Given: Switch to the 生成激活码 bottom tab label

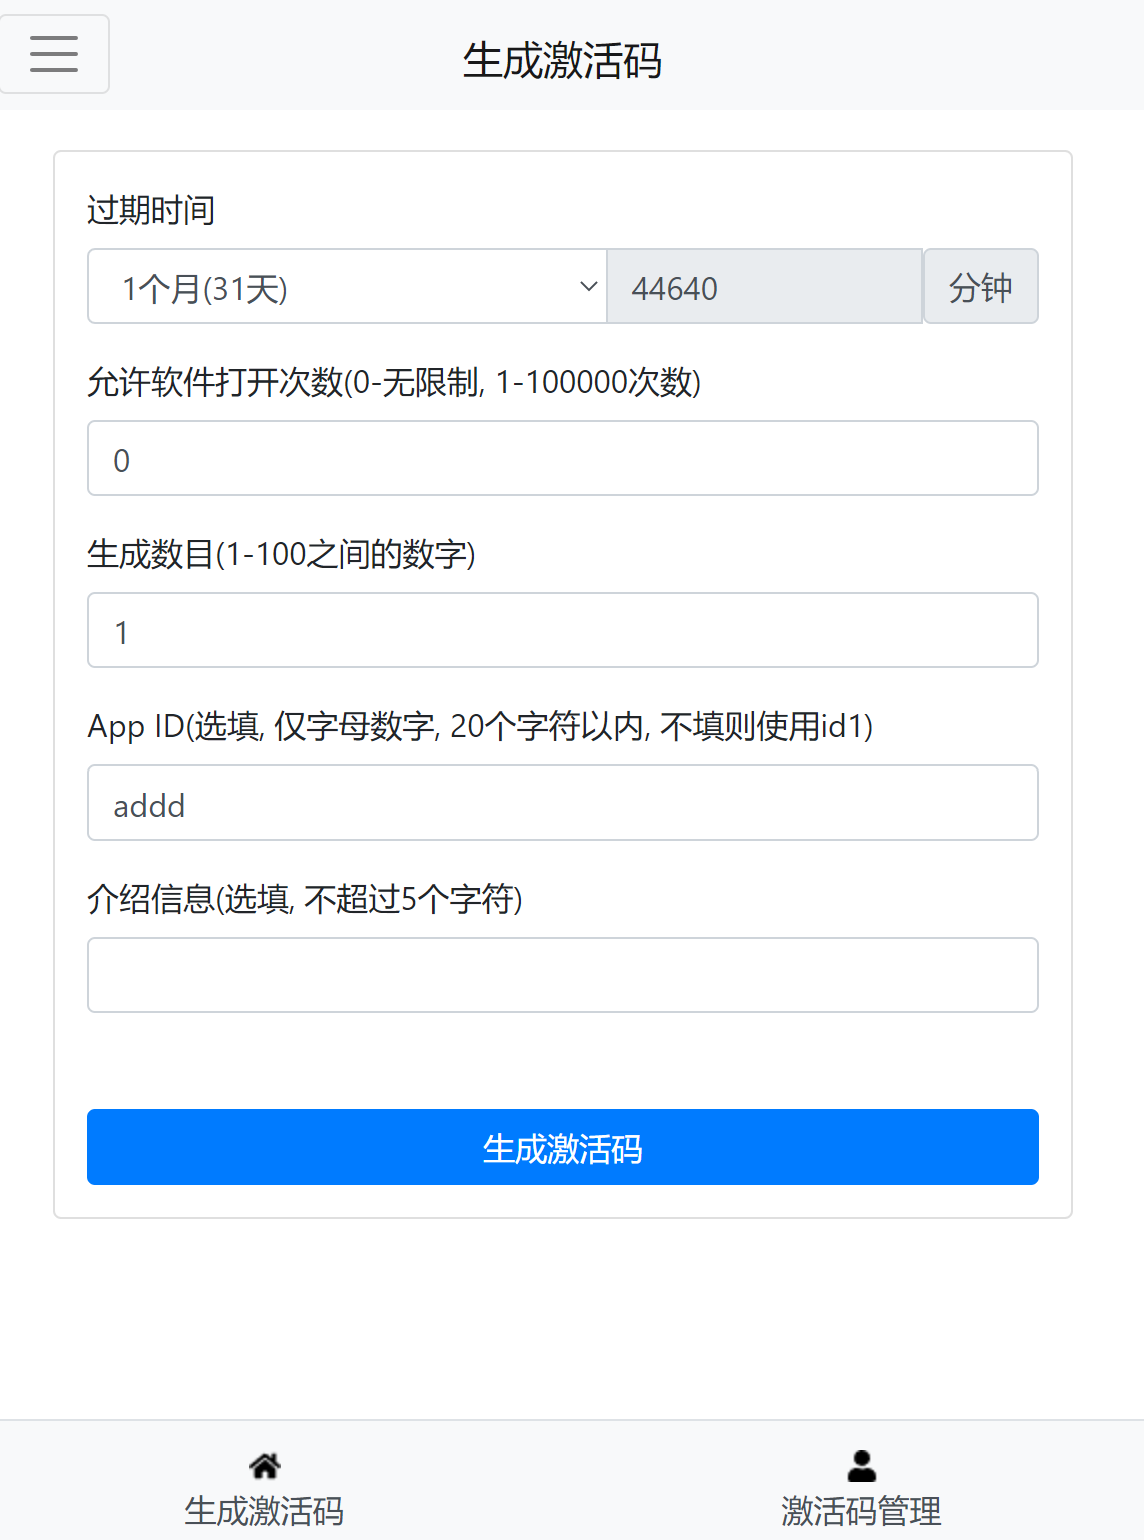Looking at the screenshot, I should click(x=265, y=1510).
